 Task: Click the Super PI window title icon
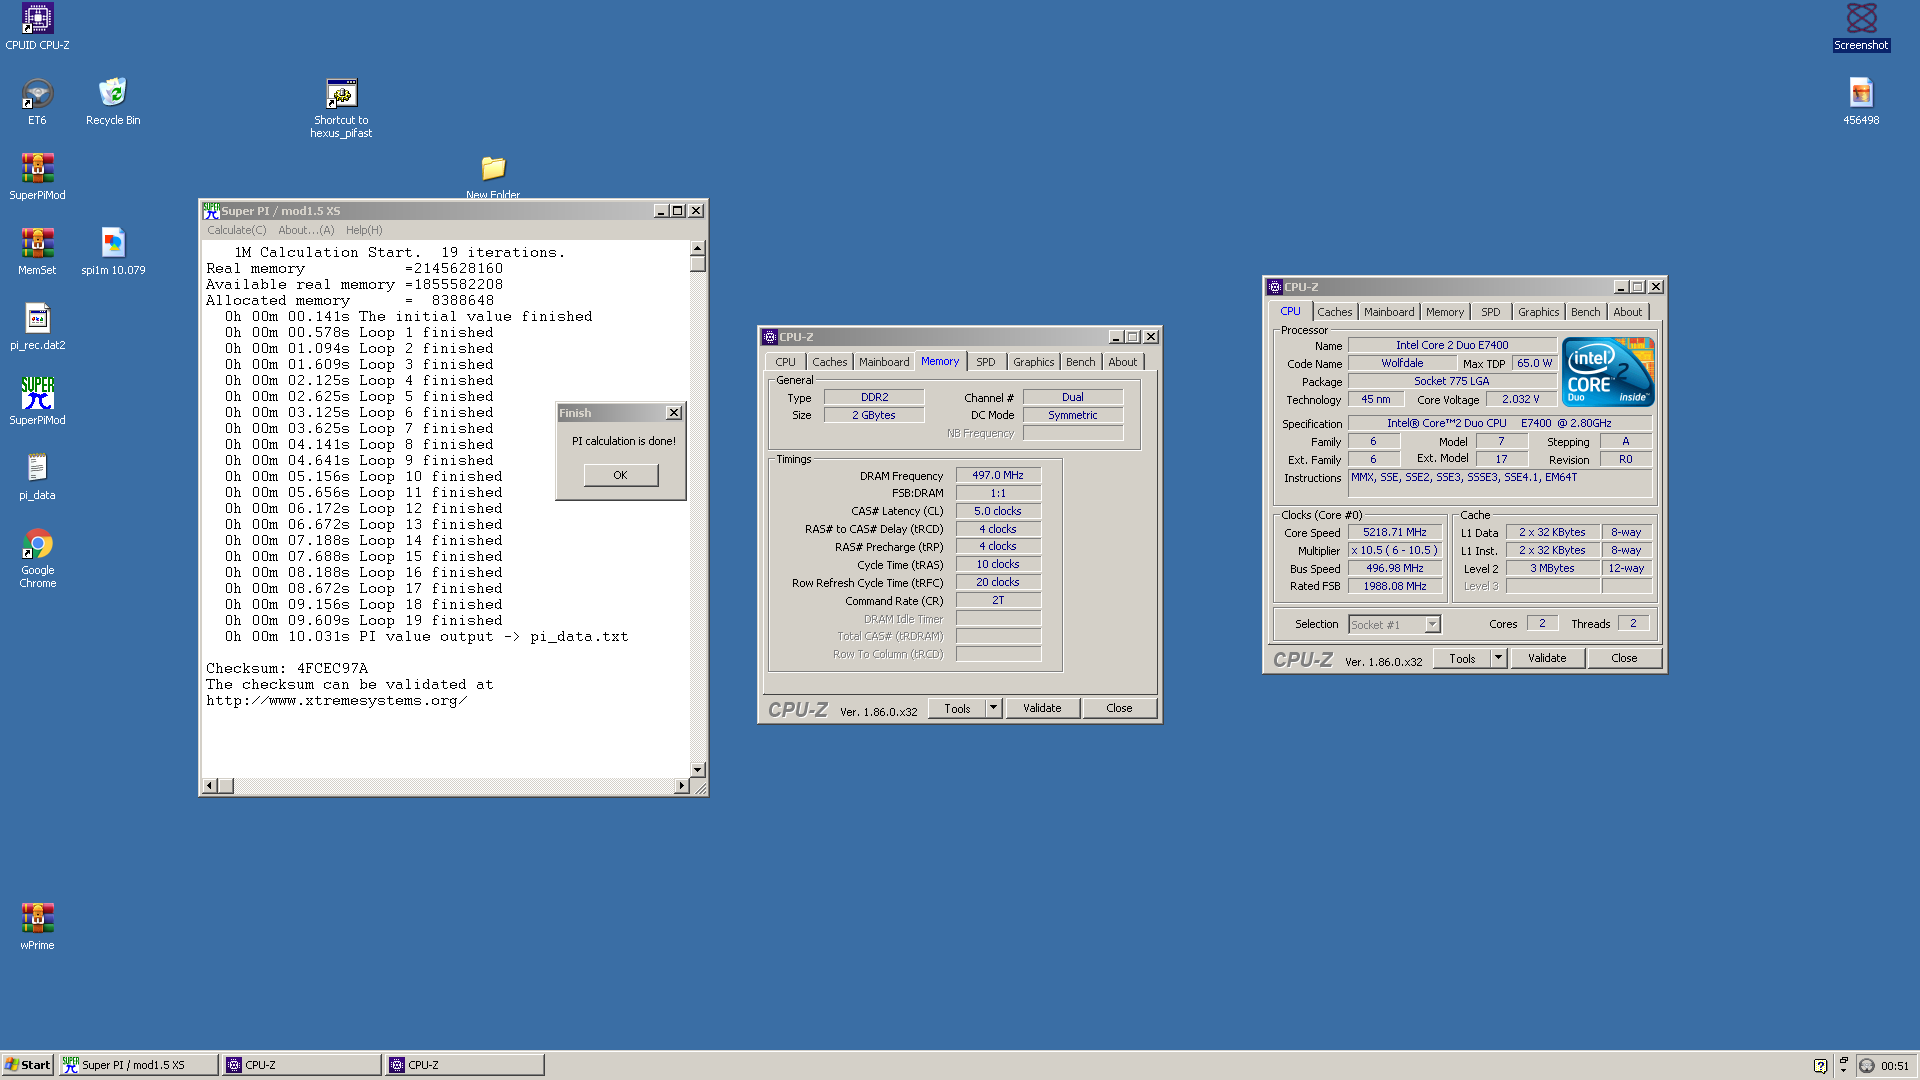(x=211, y=211)
